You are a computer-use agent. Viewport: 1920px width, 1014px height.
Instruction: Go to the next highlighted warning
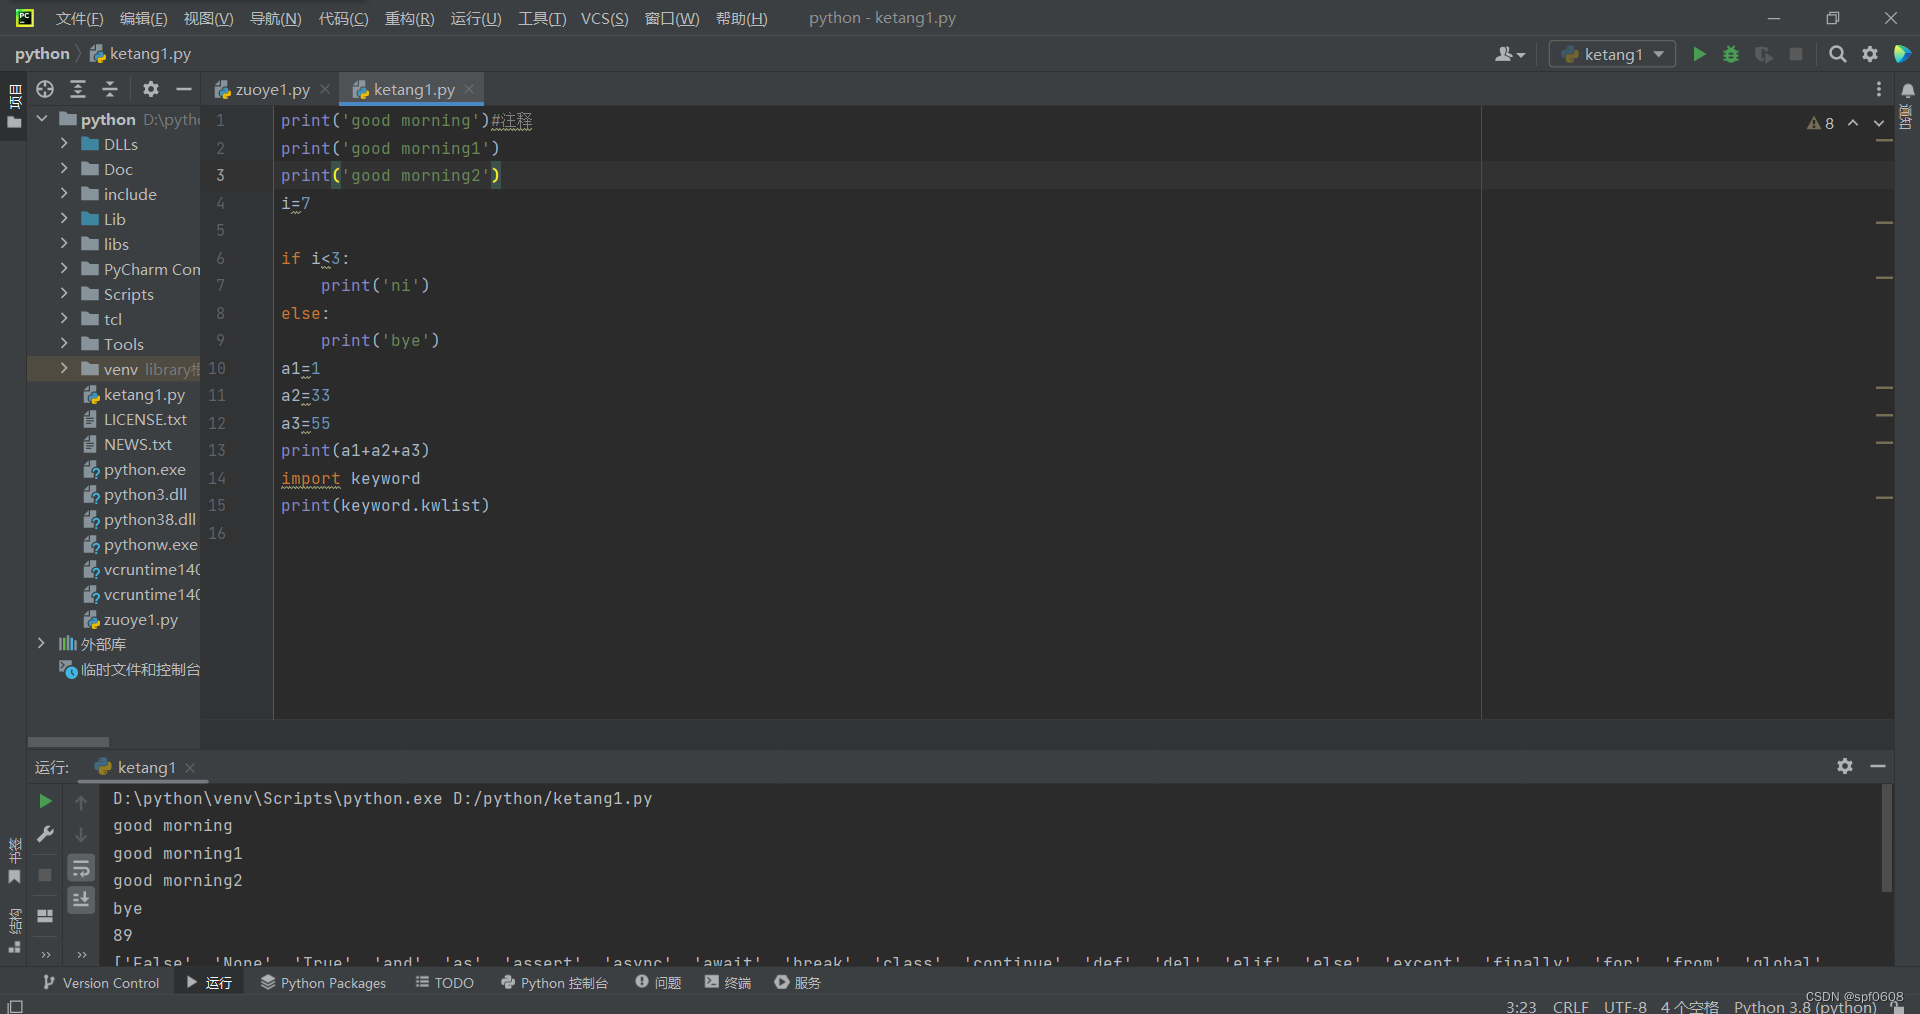coord(1879,123)
